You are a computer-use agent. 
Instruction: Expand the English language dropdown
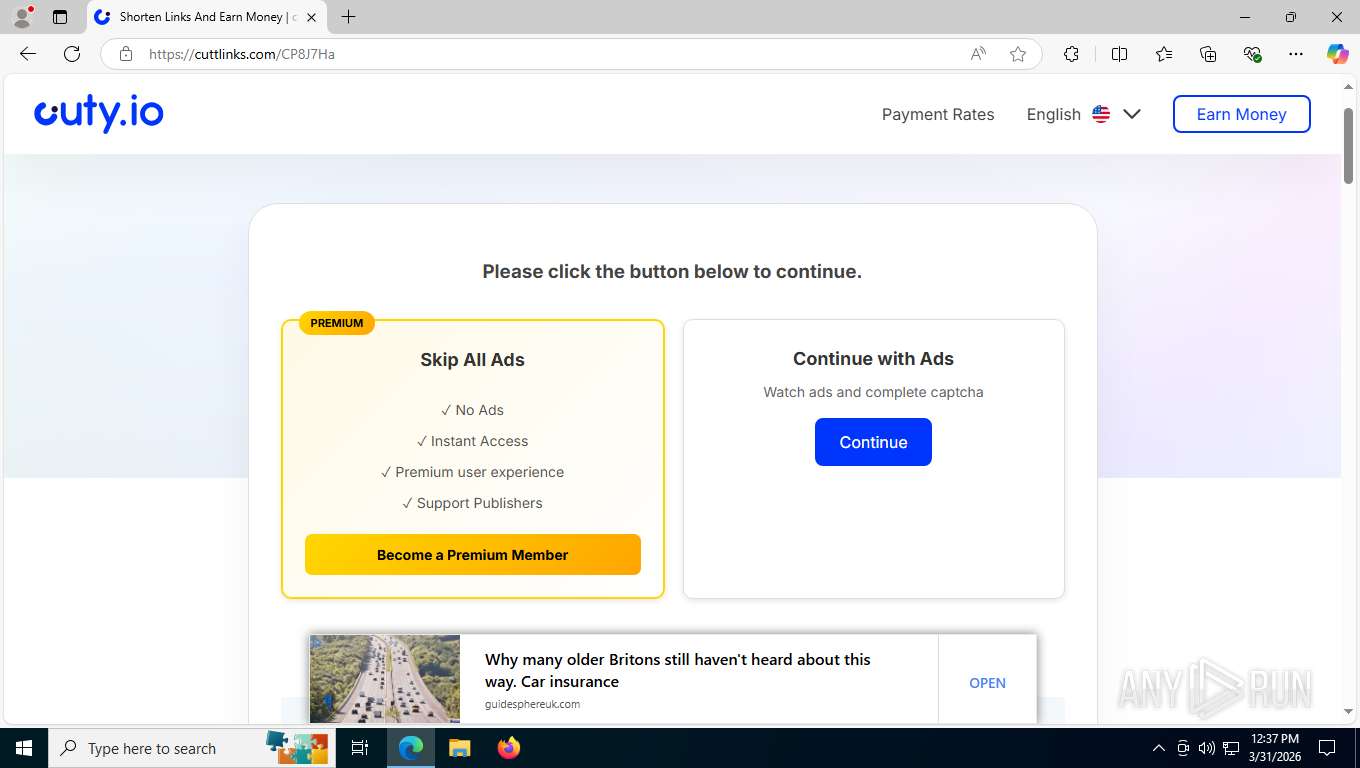[x=1084, y=114]
